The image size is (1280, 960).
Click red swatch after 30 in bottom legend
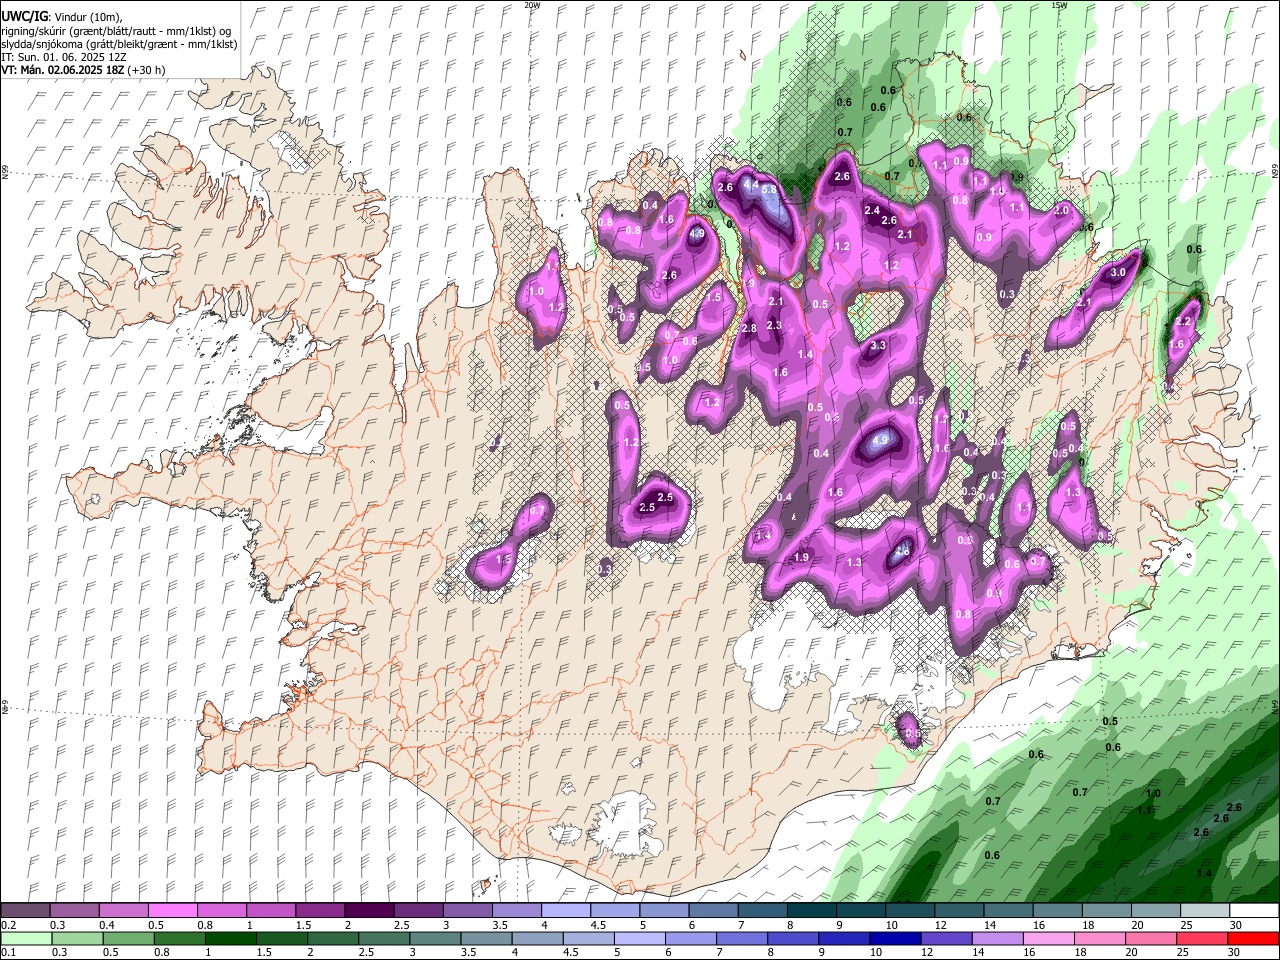[1254, 939]
